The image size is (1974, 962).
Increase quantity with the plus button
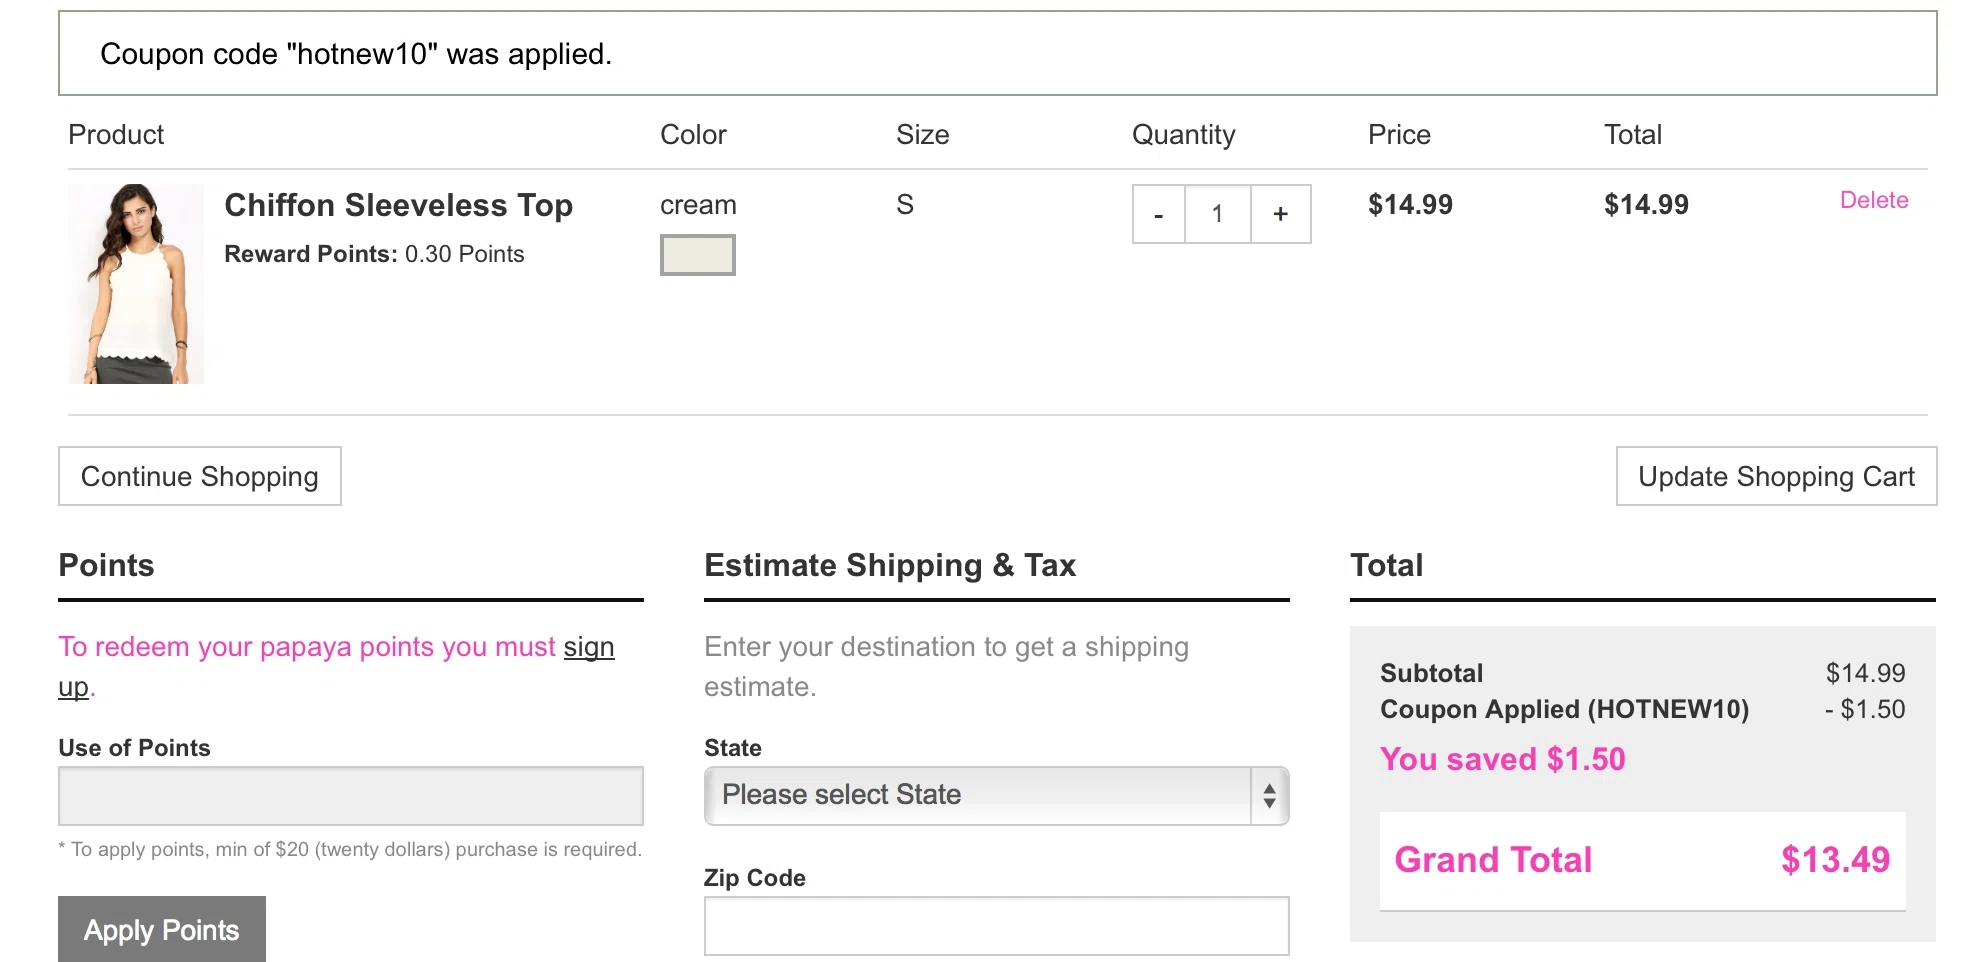1280,214
